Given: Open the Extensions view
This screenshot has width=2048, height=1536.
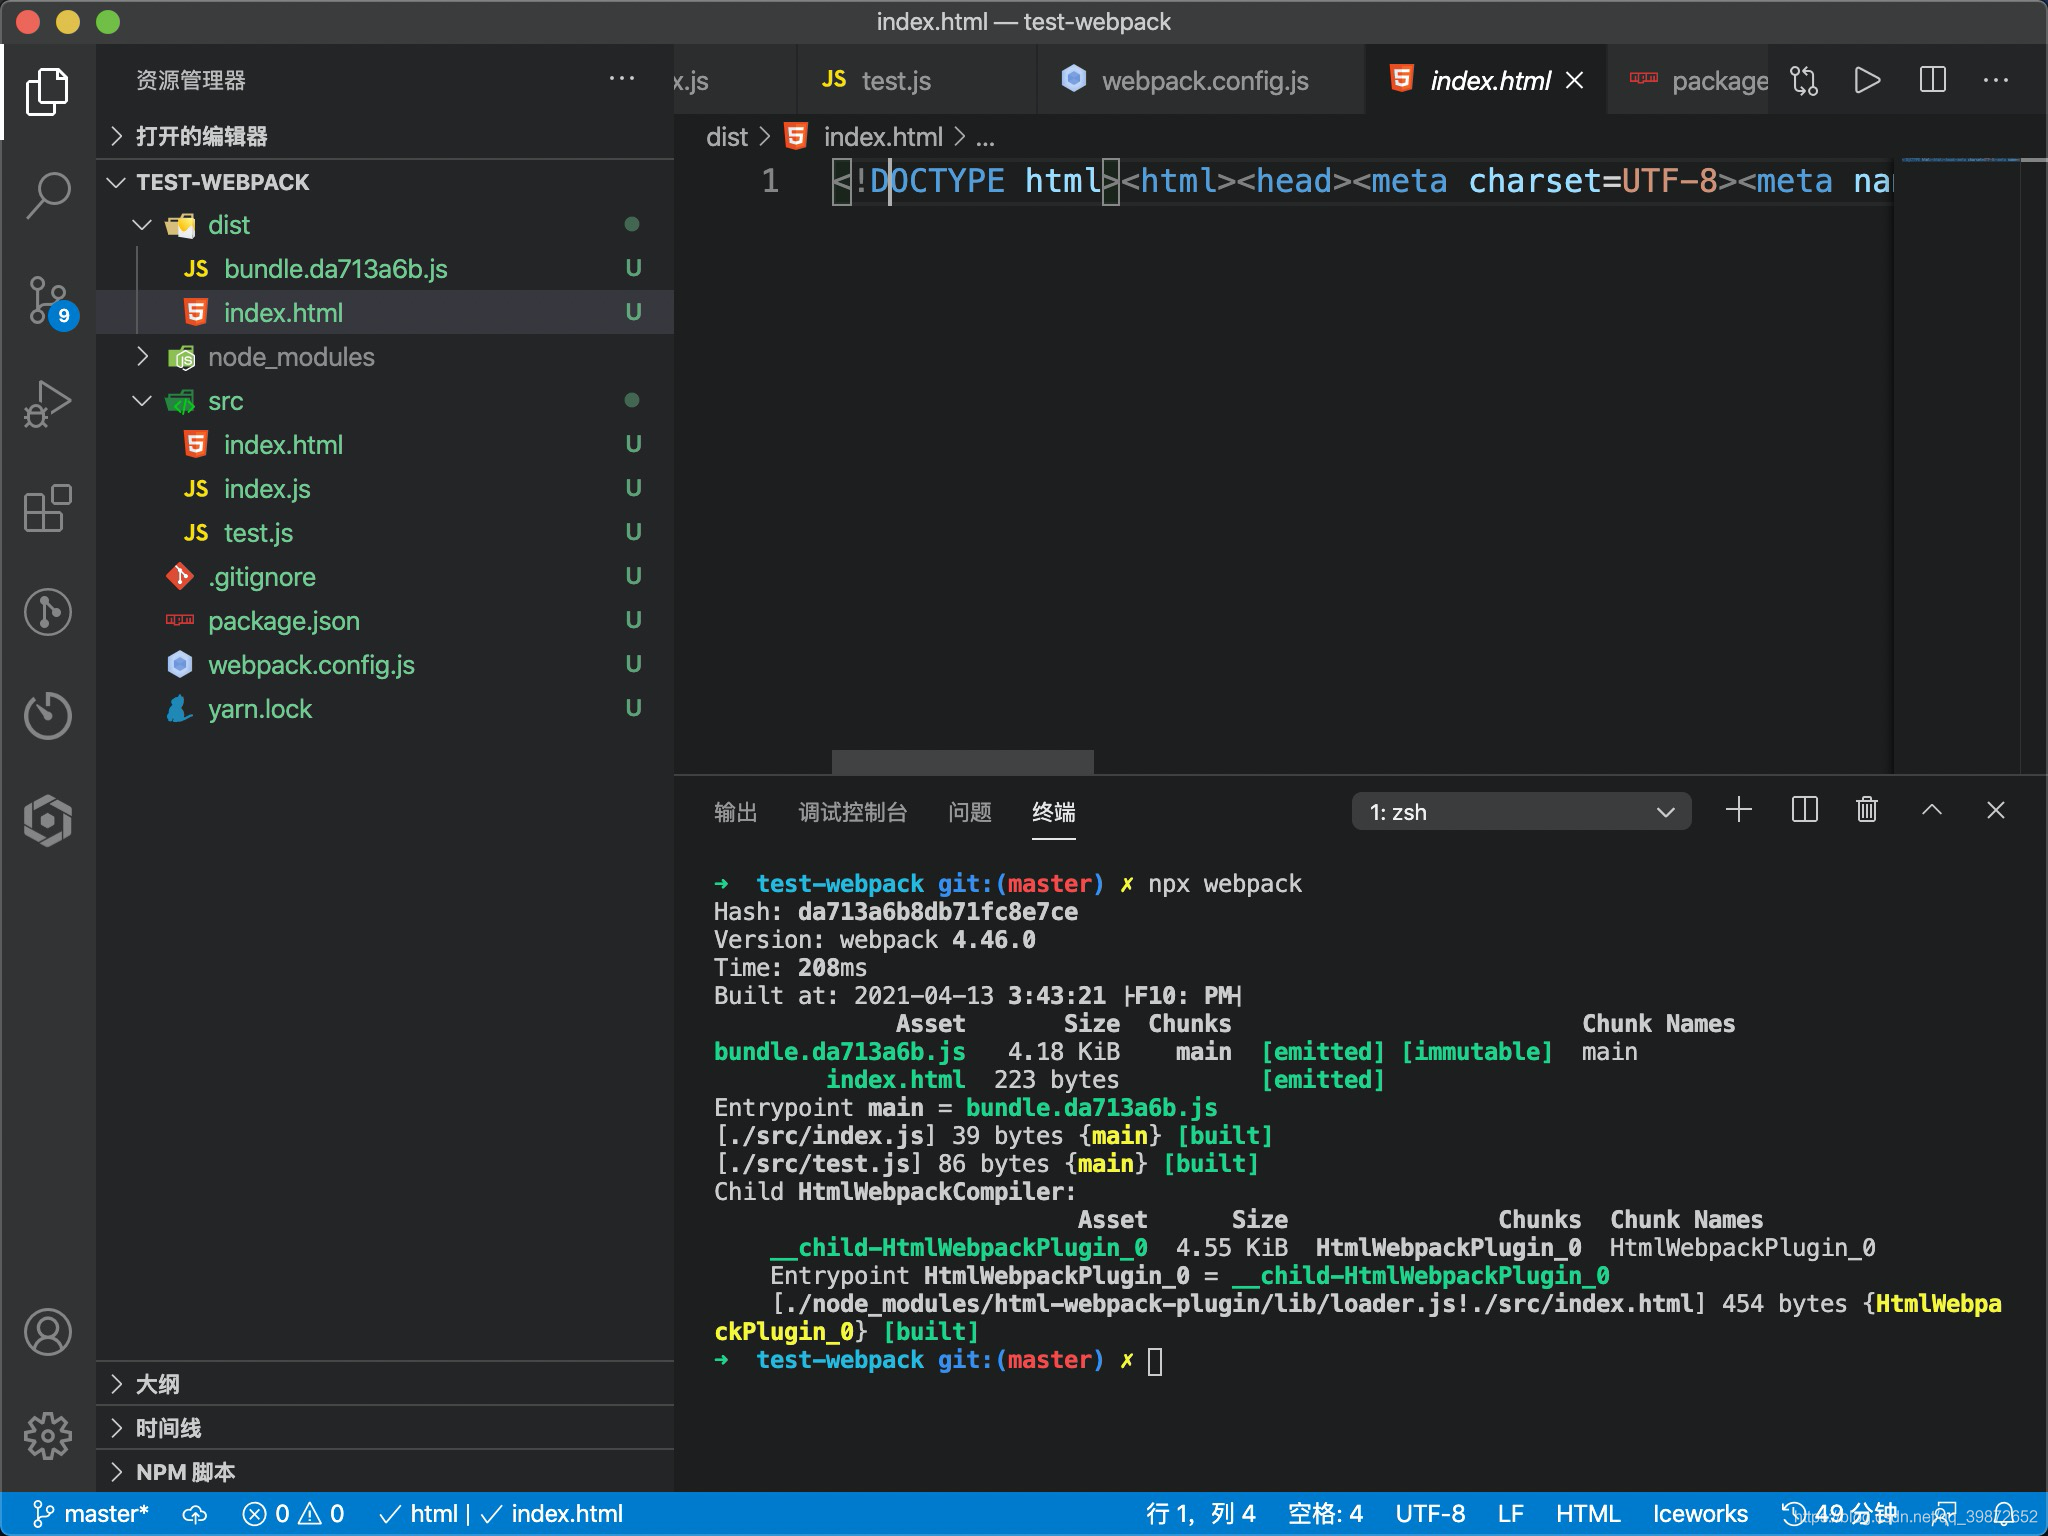Looking at the screenshot, I should tap(47, 508).
